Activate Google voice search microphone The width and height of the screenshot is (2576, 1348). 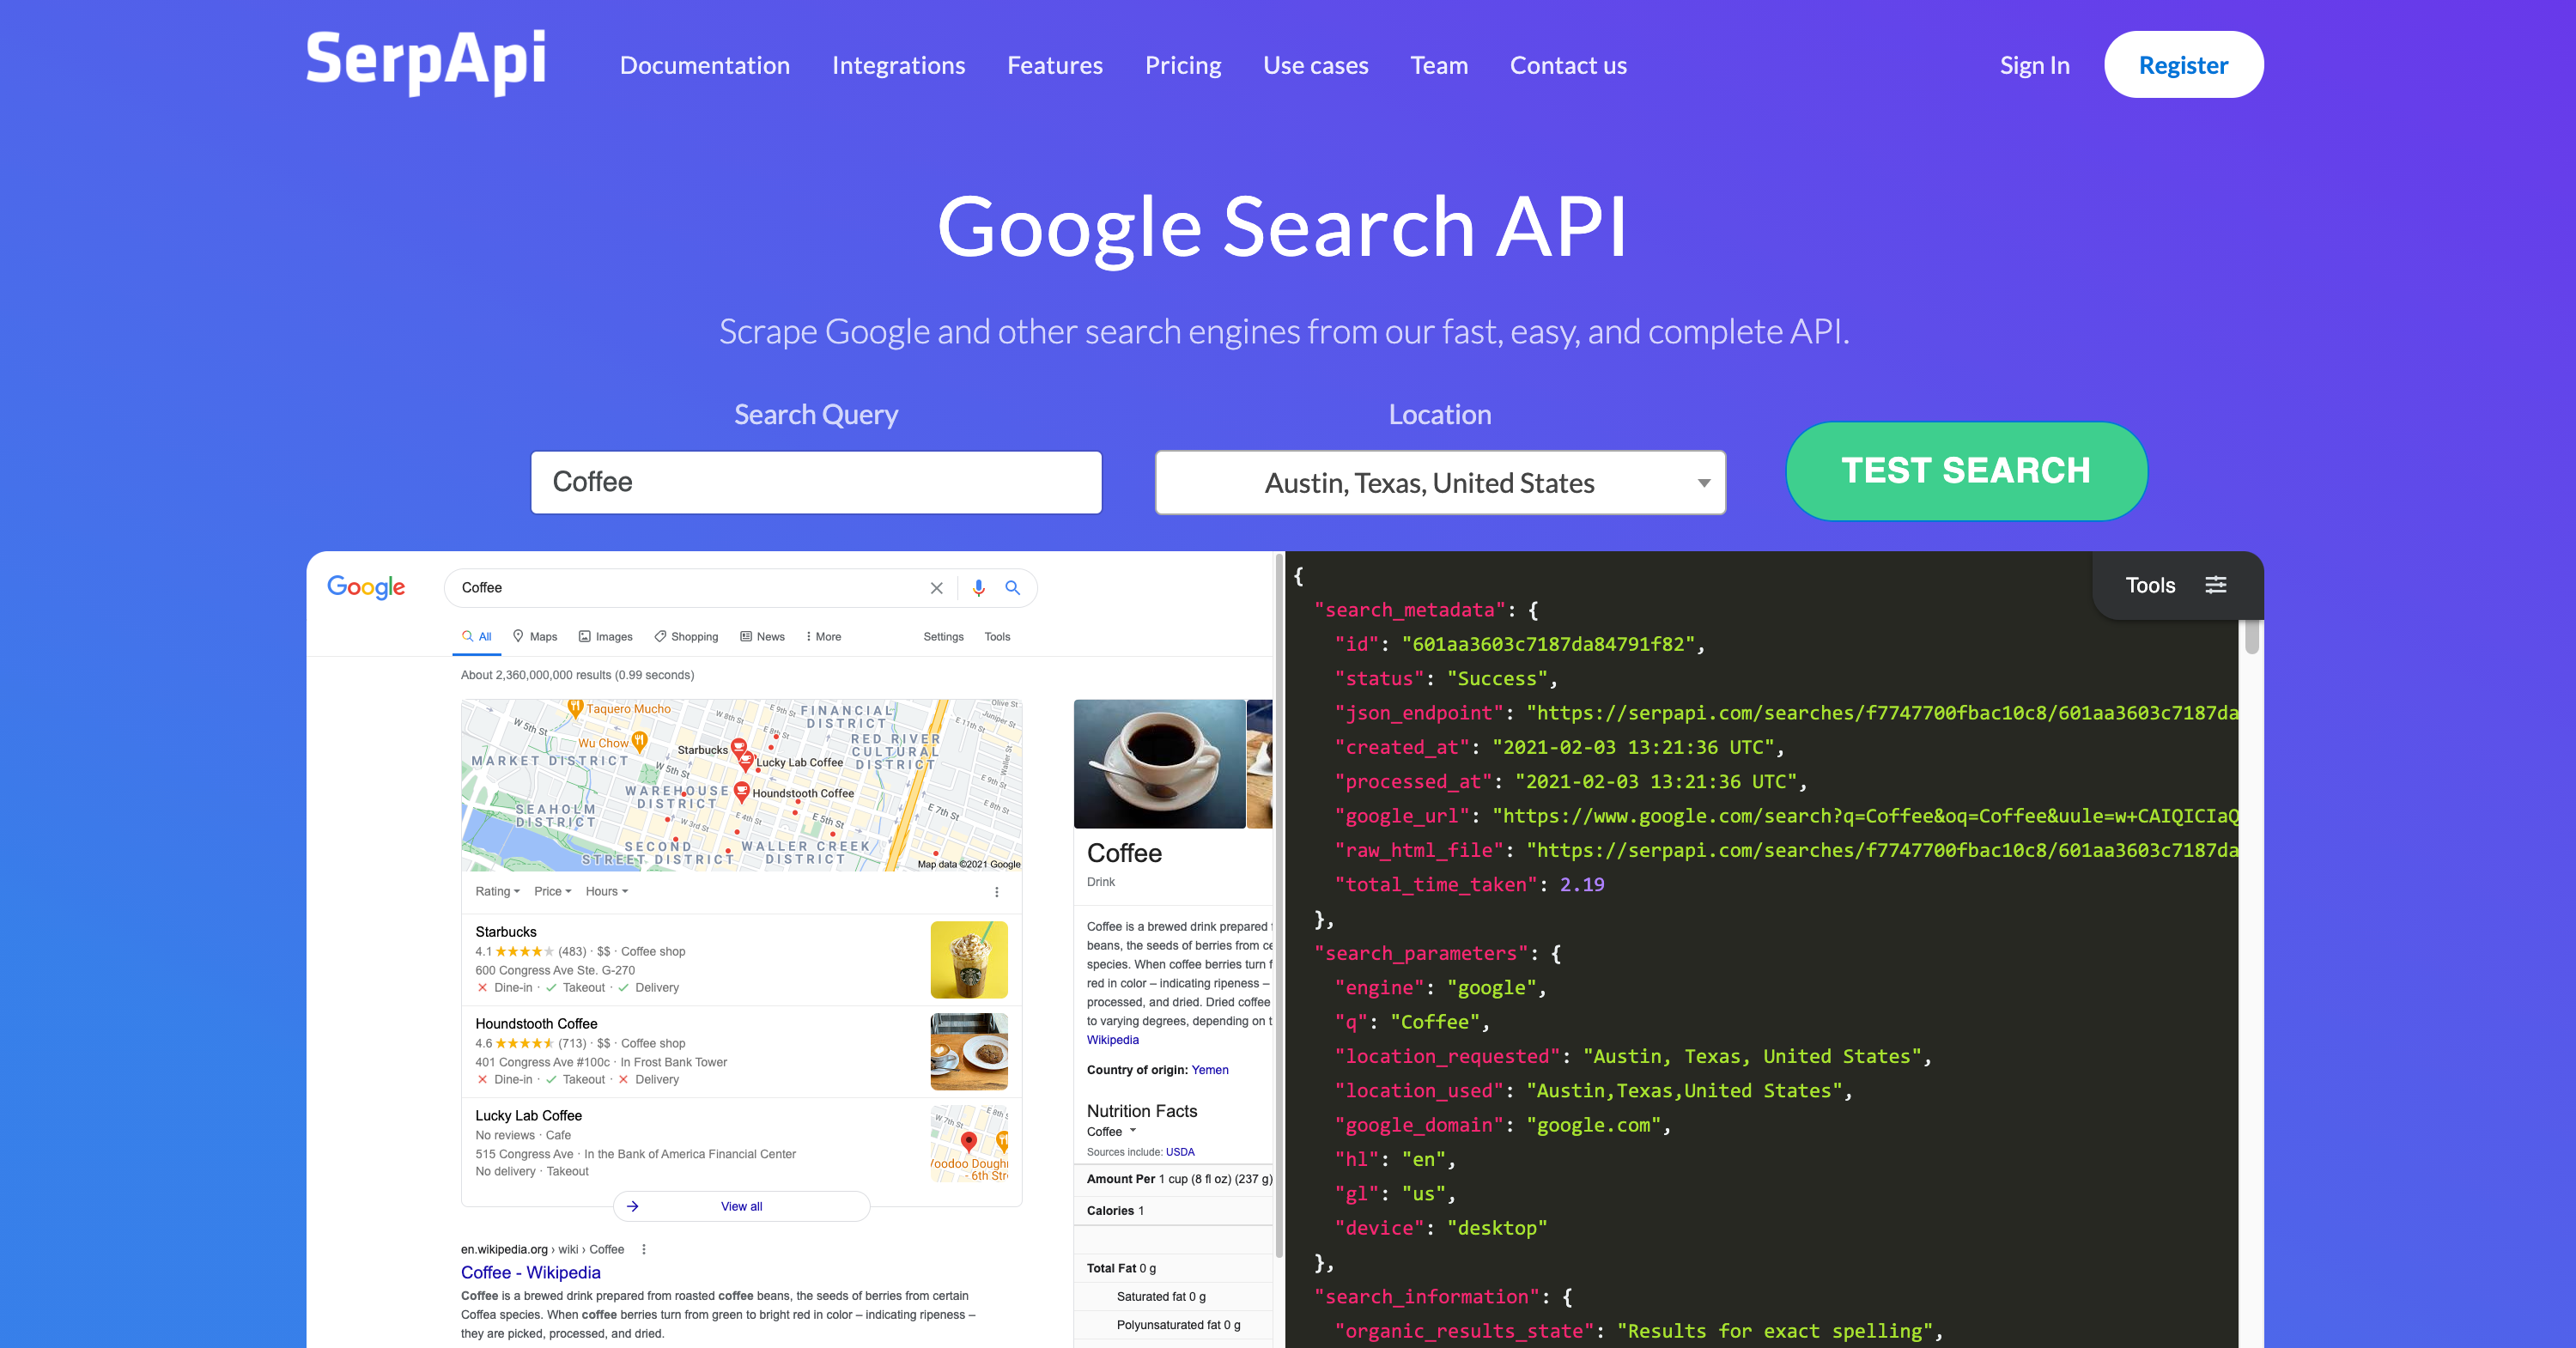click(x=977, y=588)
